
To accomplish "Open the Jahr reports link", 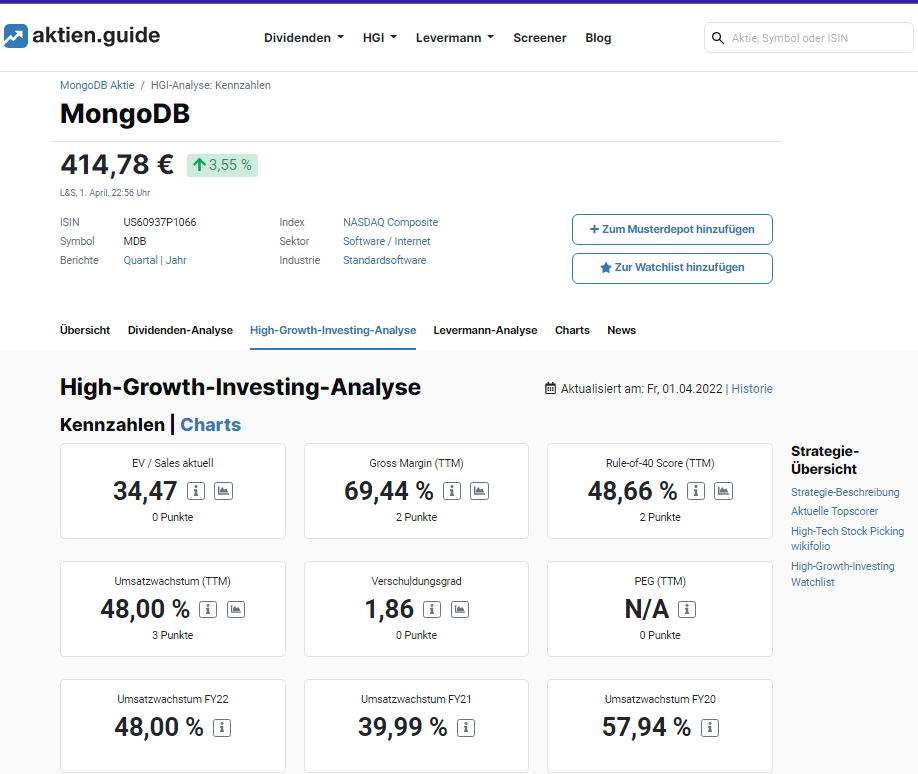I will [x=176, y=261].
